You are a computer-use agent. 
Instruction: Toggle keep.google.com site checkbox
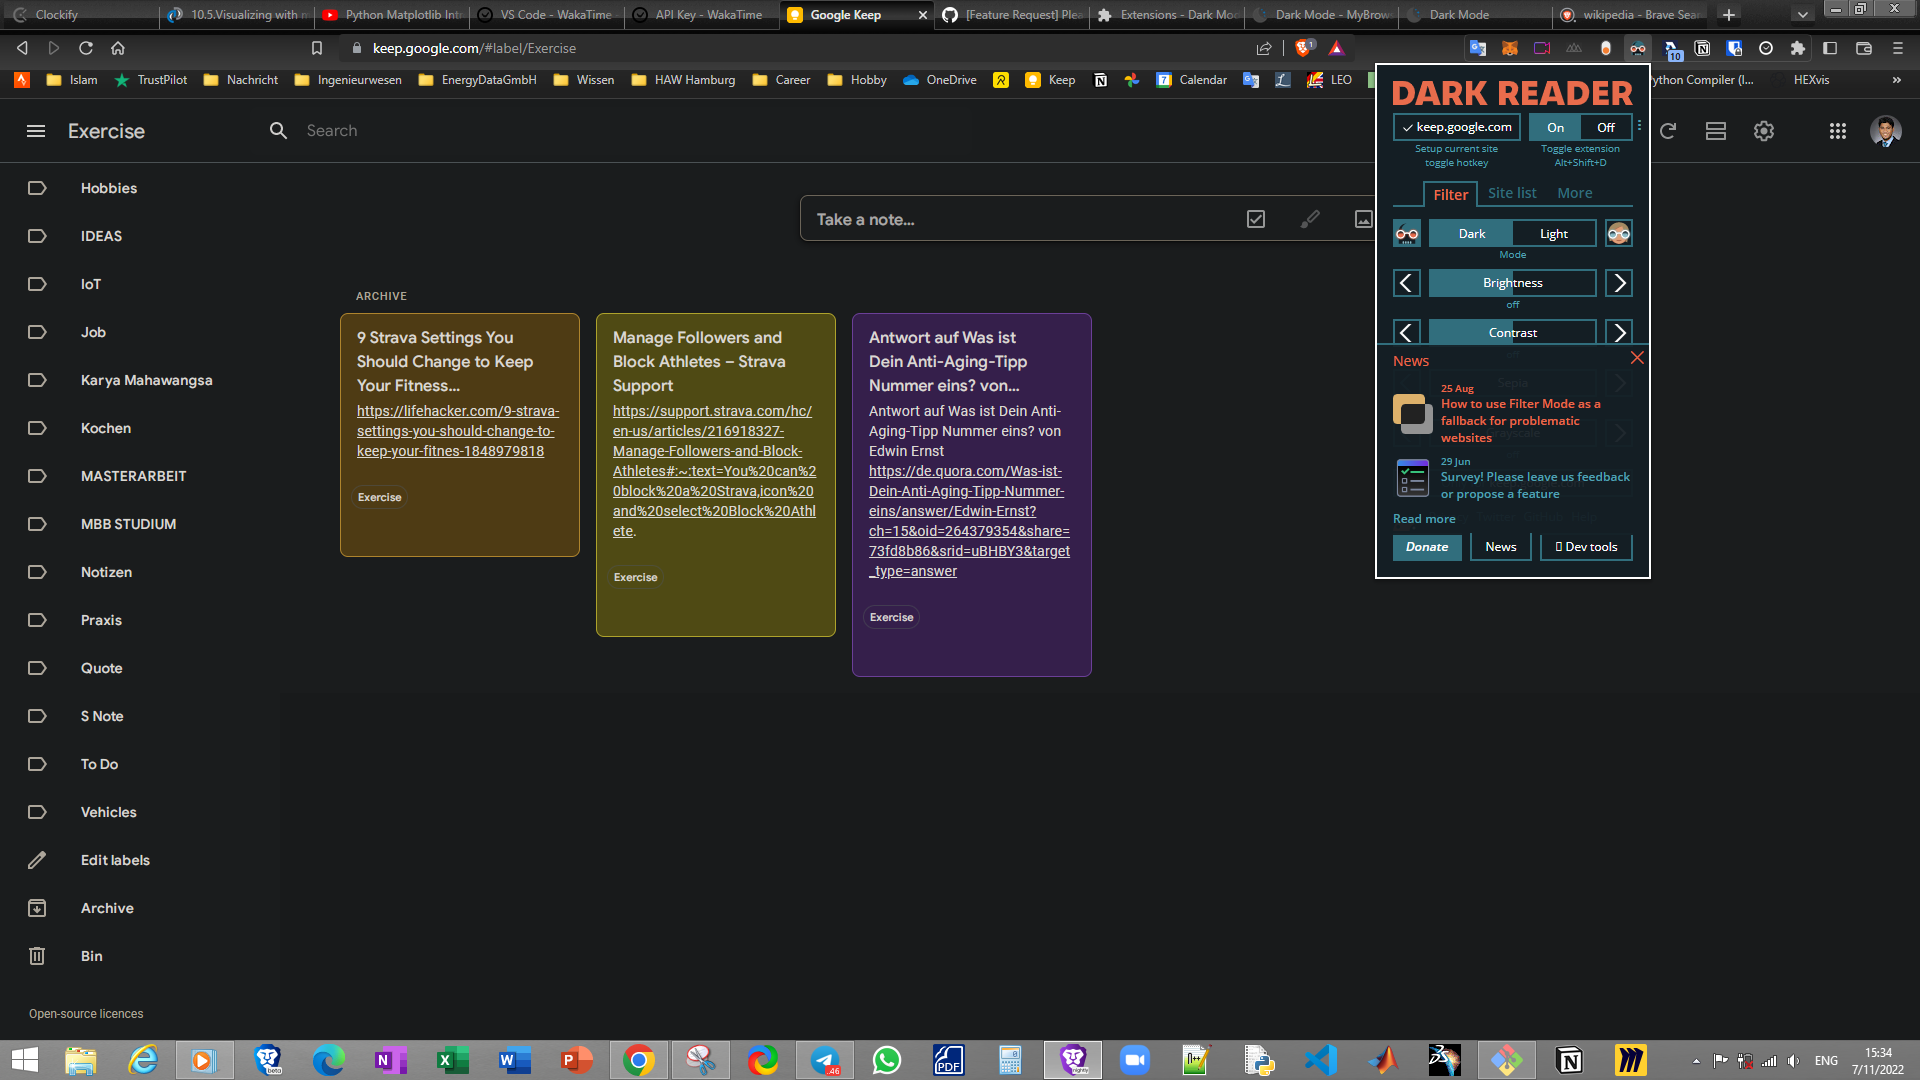point(1457,127)
